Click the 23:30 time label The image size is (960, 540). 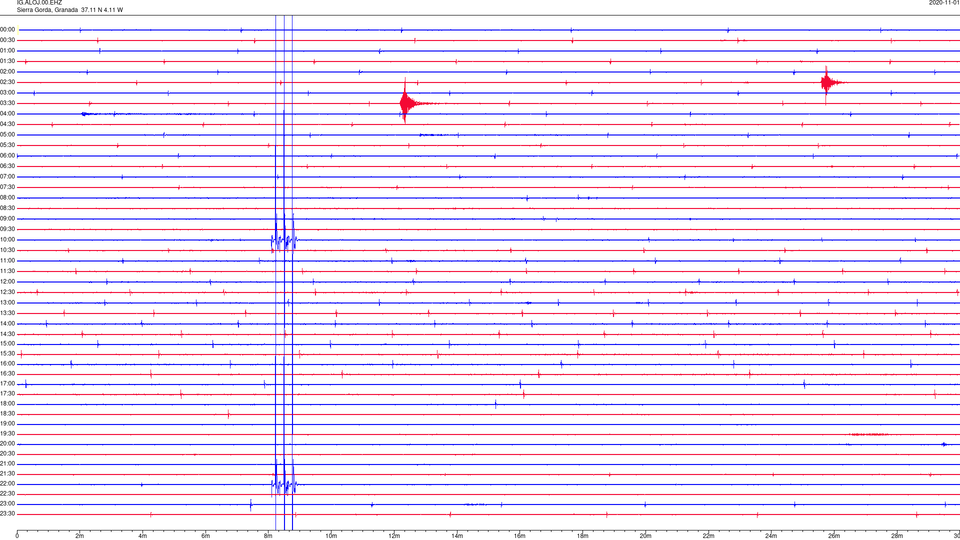point(7,514)
